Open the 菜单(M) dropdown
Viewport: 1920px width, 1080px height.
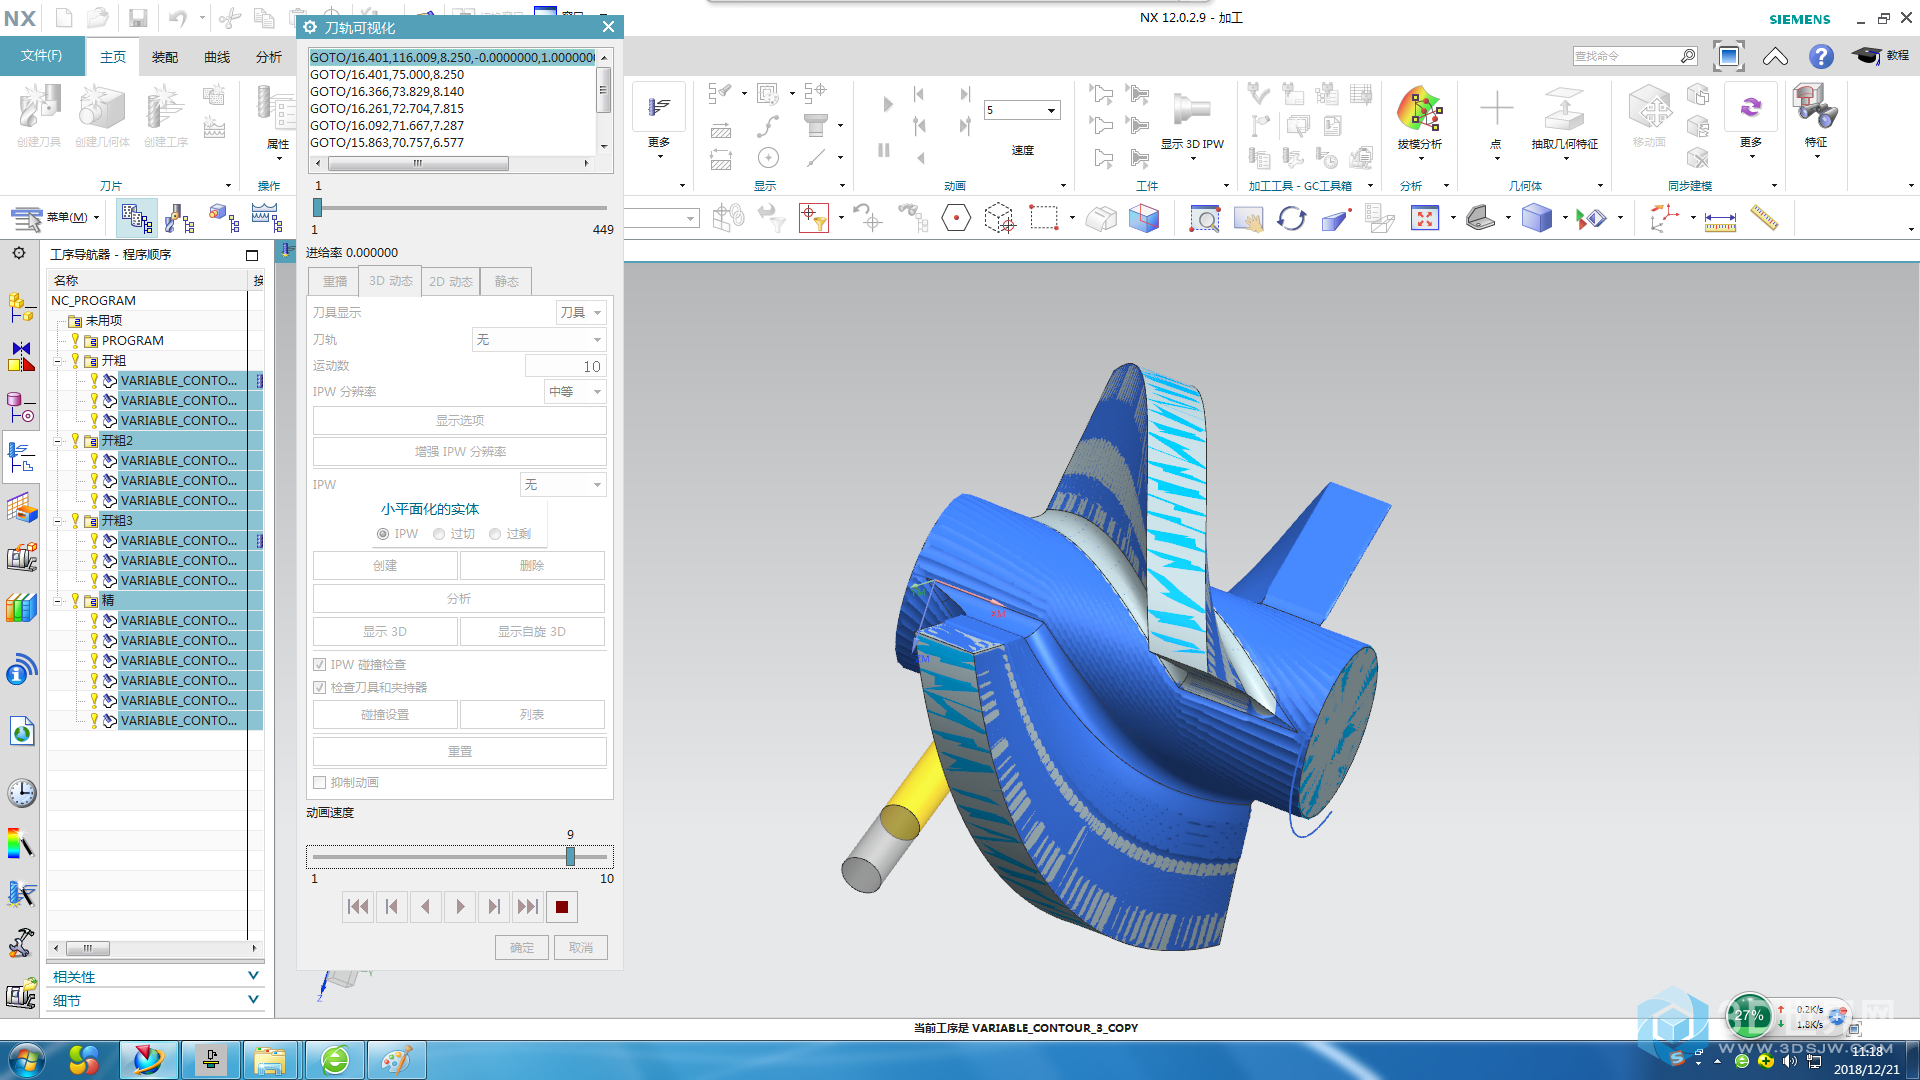(56, 217)
